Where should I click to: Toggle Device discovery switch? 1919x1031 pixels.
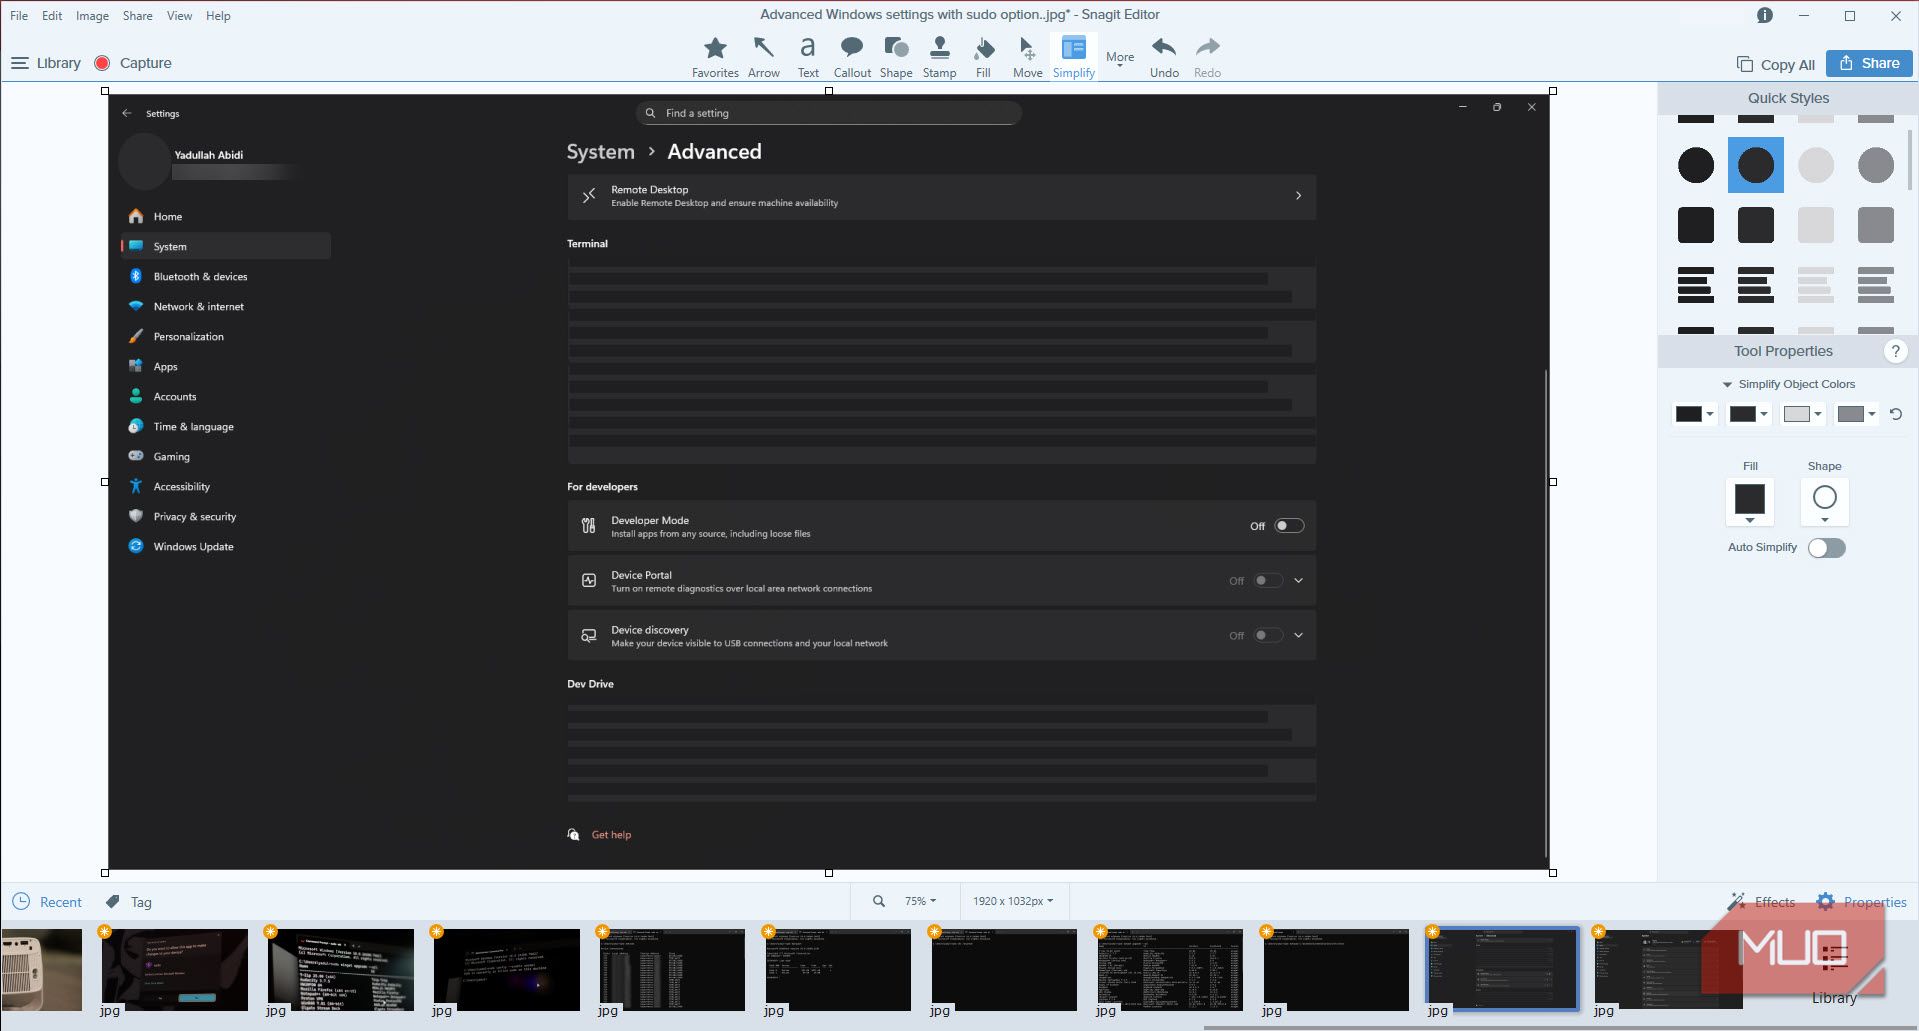click(x=1268, y=636)
